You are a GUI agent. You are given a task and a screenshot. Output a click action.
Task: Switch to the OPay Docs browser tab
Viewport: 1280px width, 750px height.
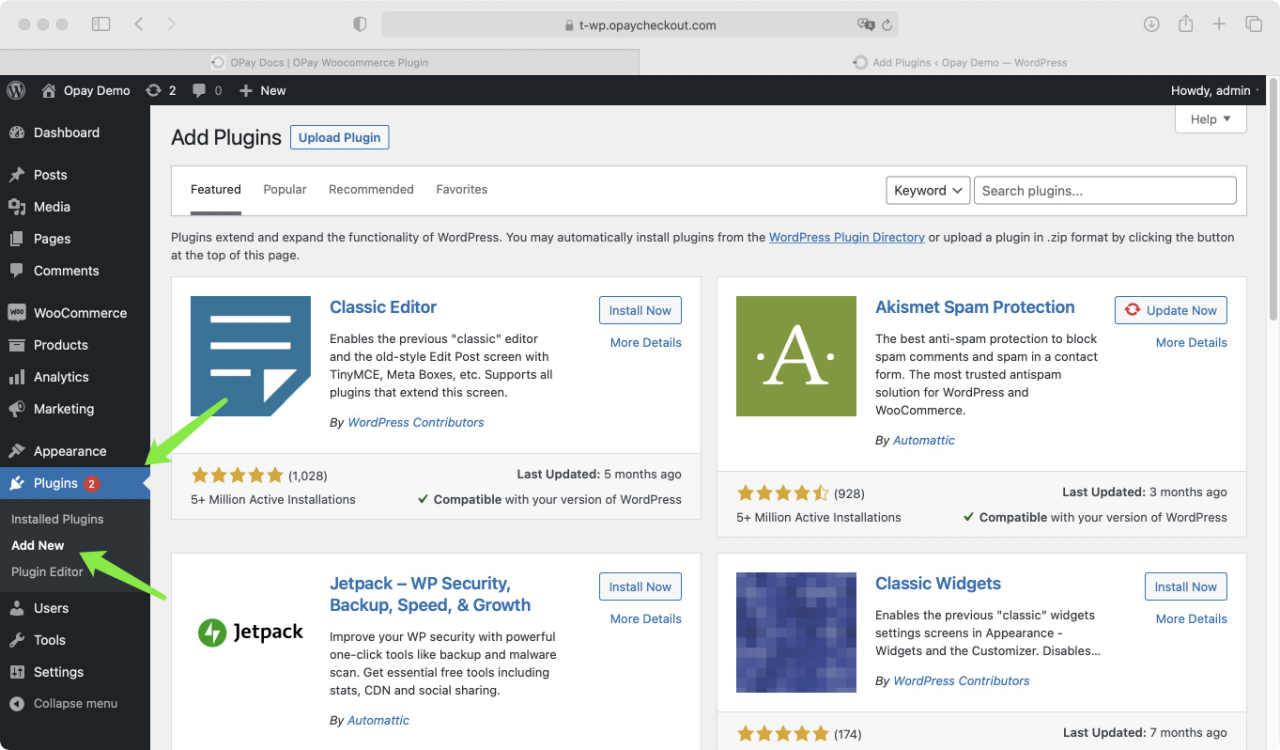[320, 62]
